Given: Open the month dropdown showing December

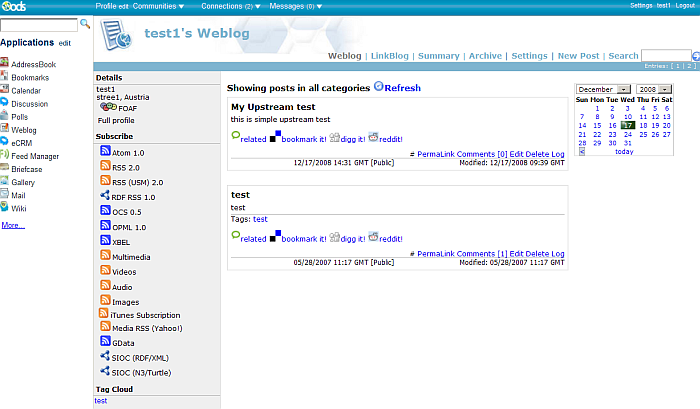Looking at the screenshot, I should pos(603,89).
